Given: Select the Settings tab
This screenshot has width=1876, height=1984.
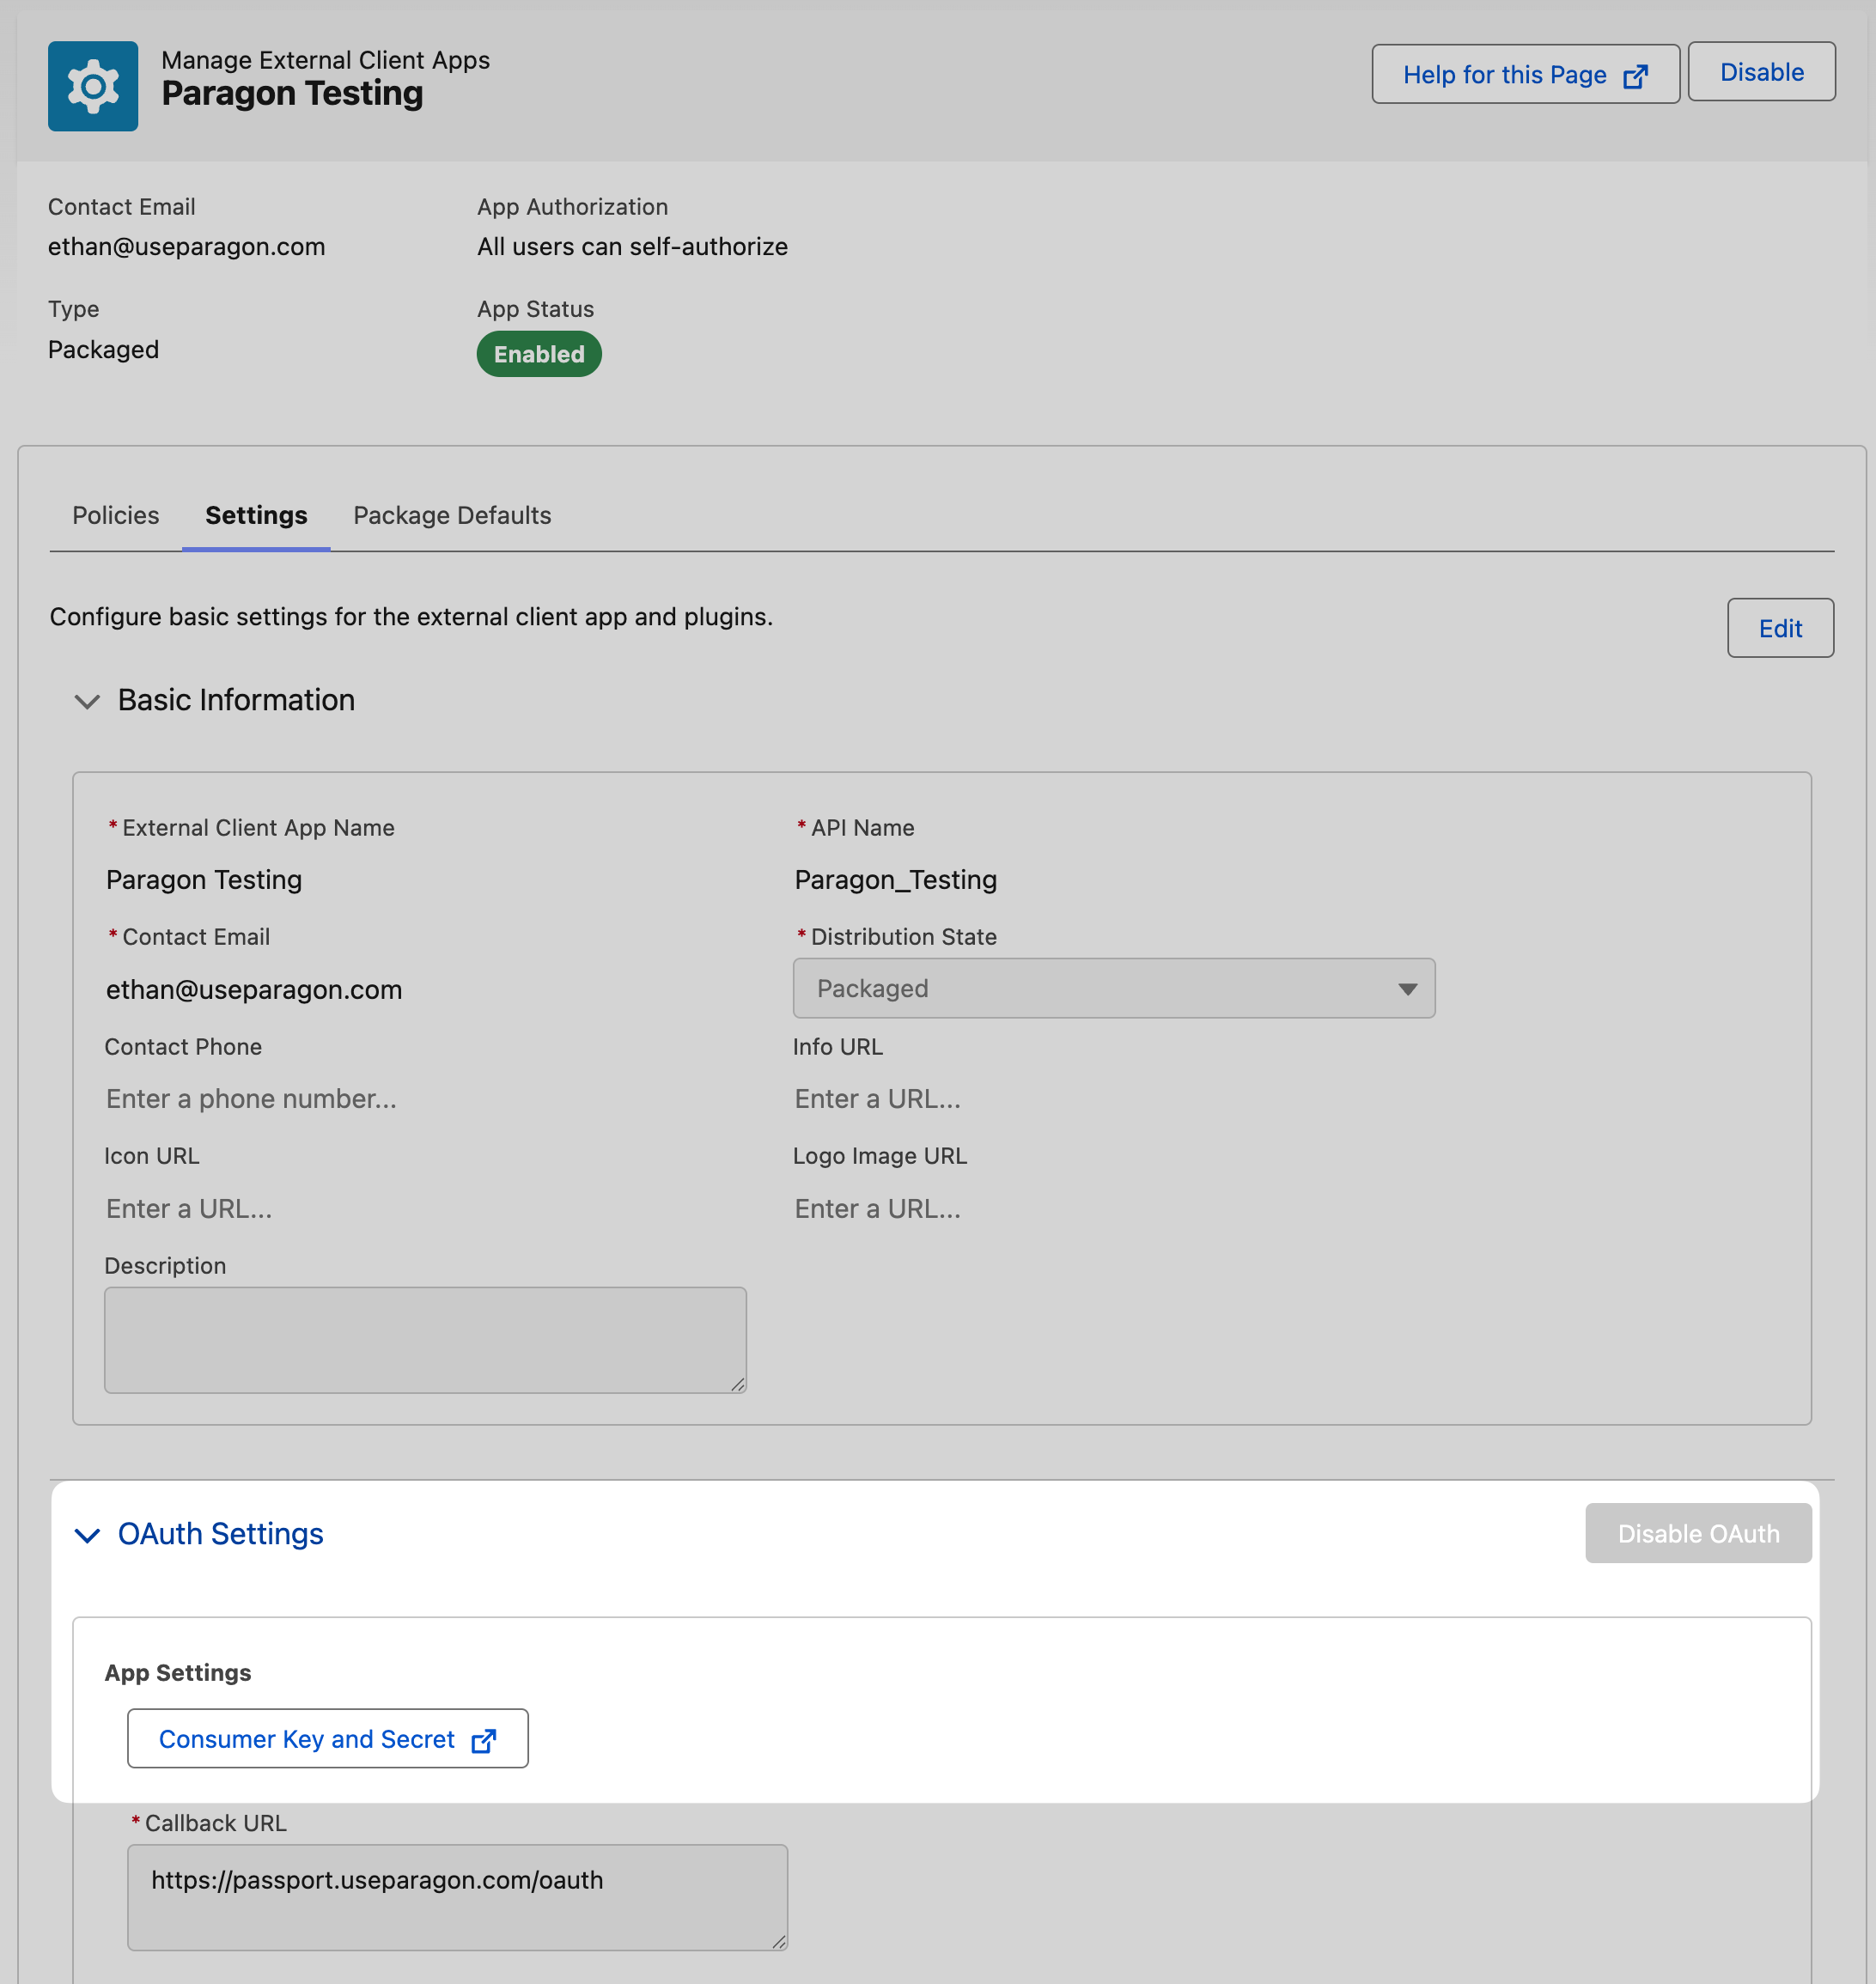Looking at the screenshot, I should [256, 515].
